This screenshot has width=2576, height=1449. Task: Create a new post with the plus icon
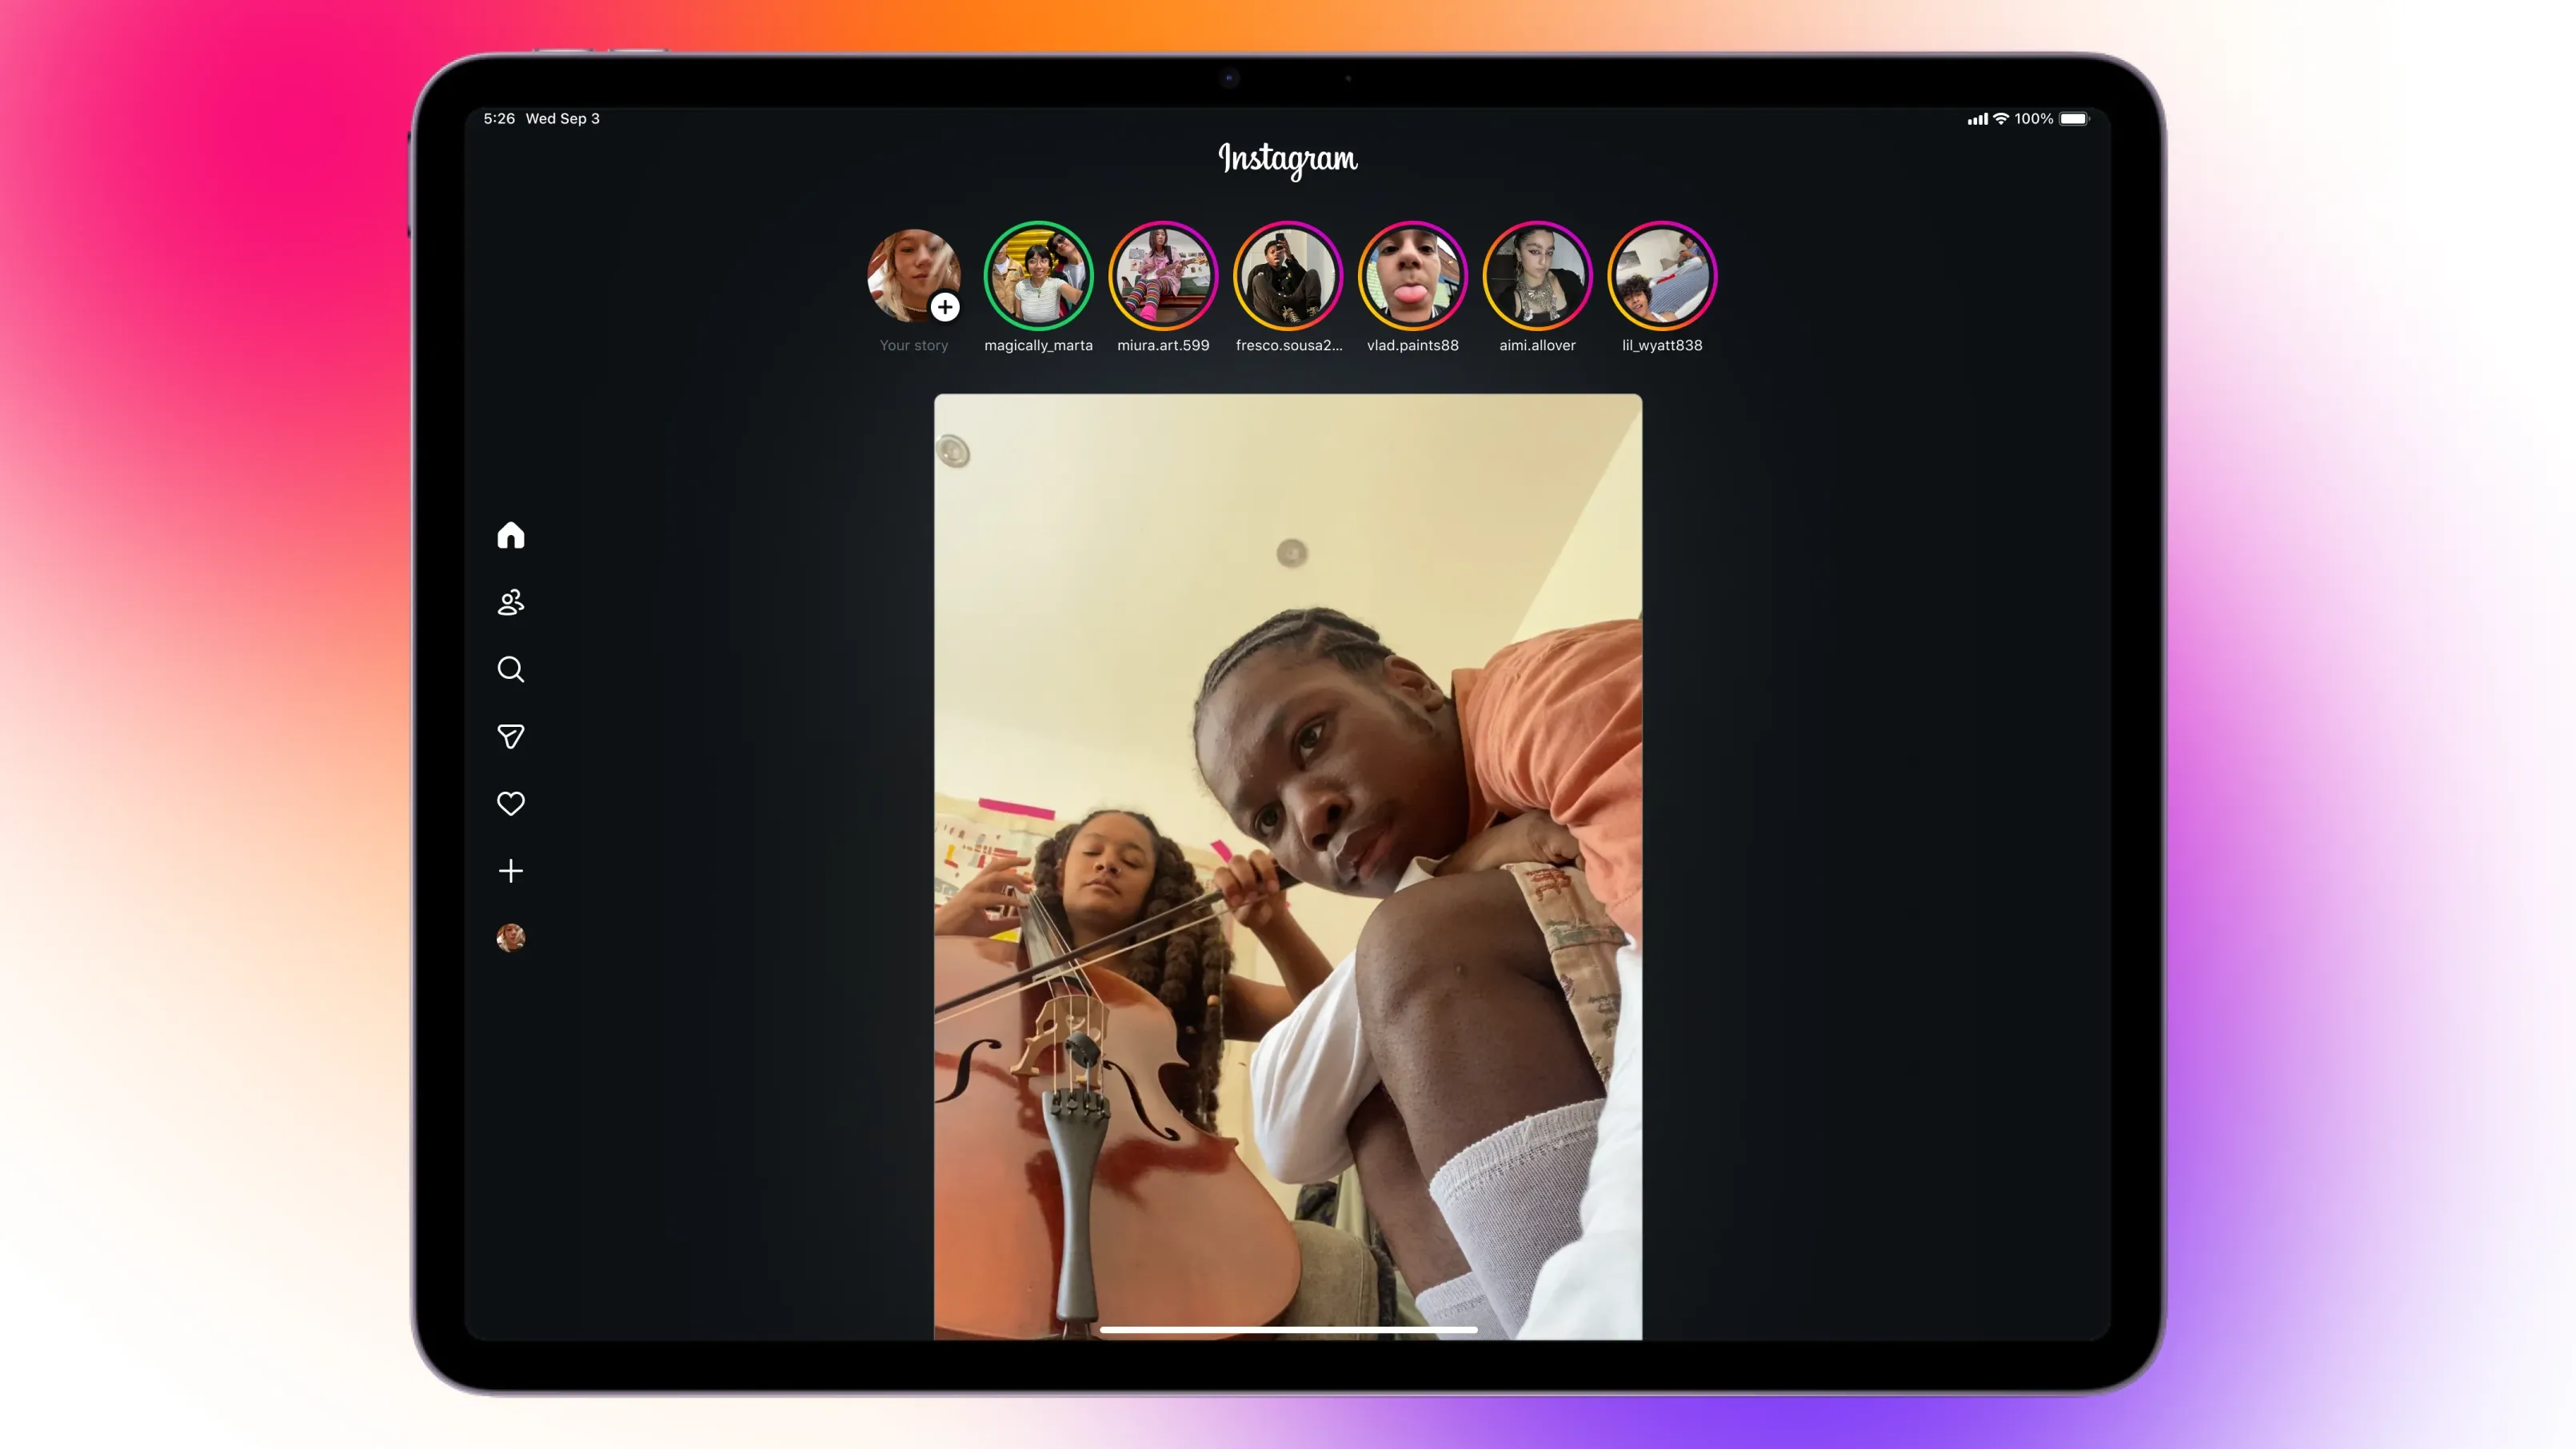pyautogui.click(x=511, y=870)
